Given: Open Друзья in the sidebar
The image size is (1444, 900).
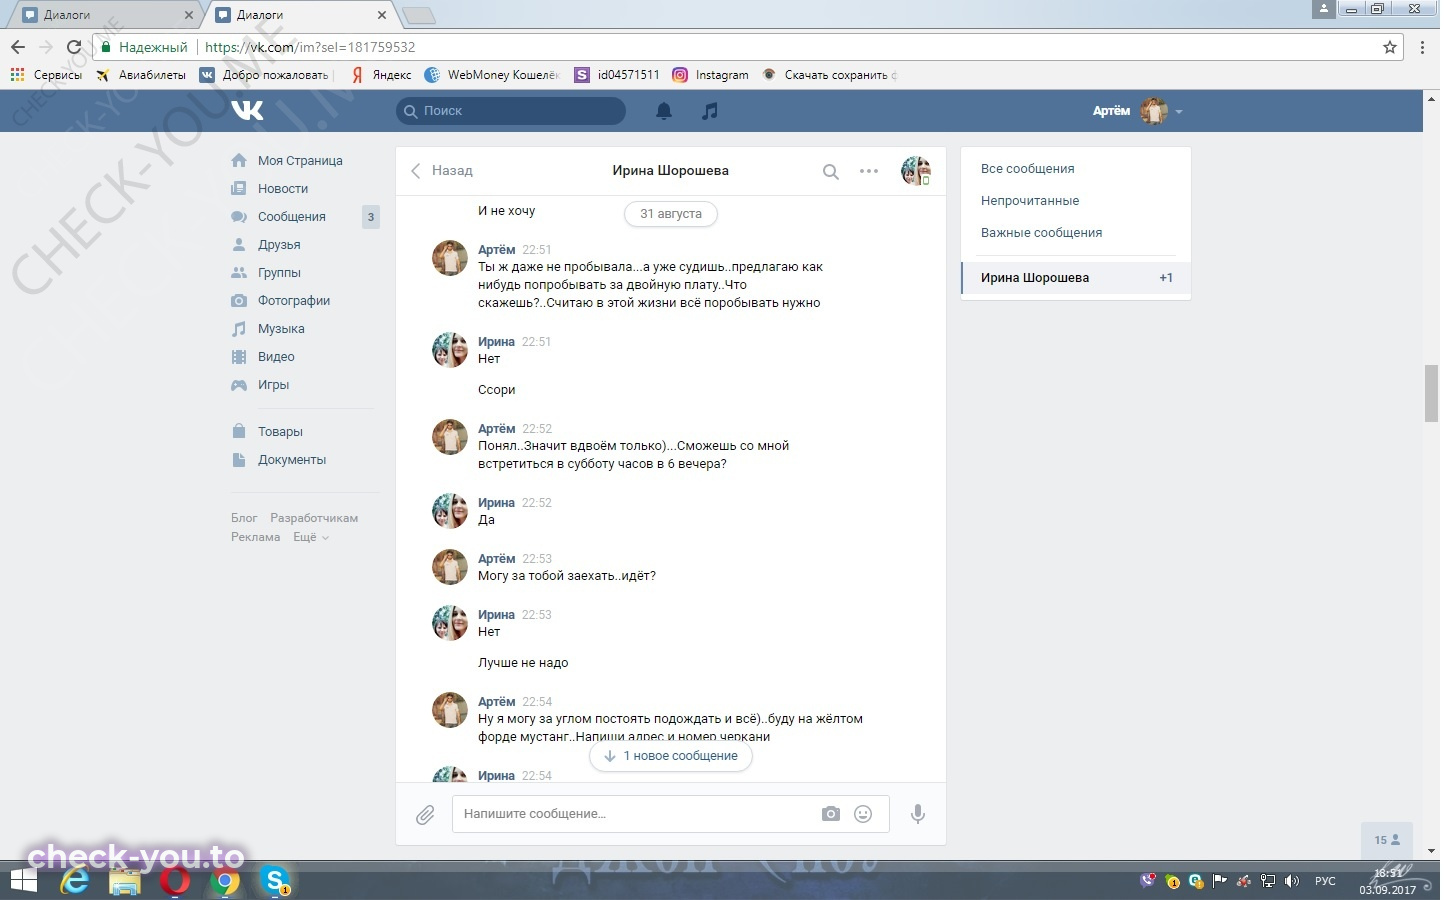Looking at the screenshot, I should (267, 245).
